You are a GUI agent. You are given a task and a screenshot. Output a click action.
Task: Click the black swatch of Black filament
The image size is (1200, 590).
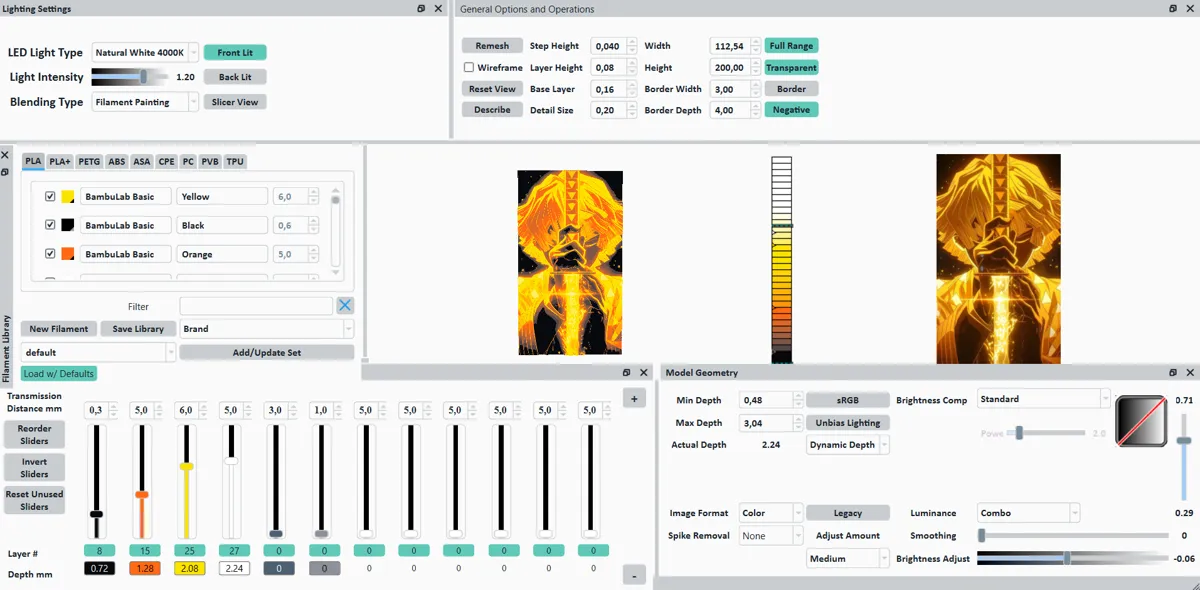click(x=68, y=225)
